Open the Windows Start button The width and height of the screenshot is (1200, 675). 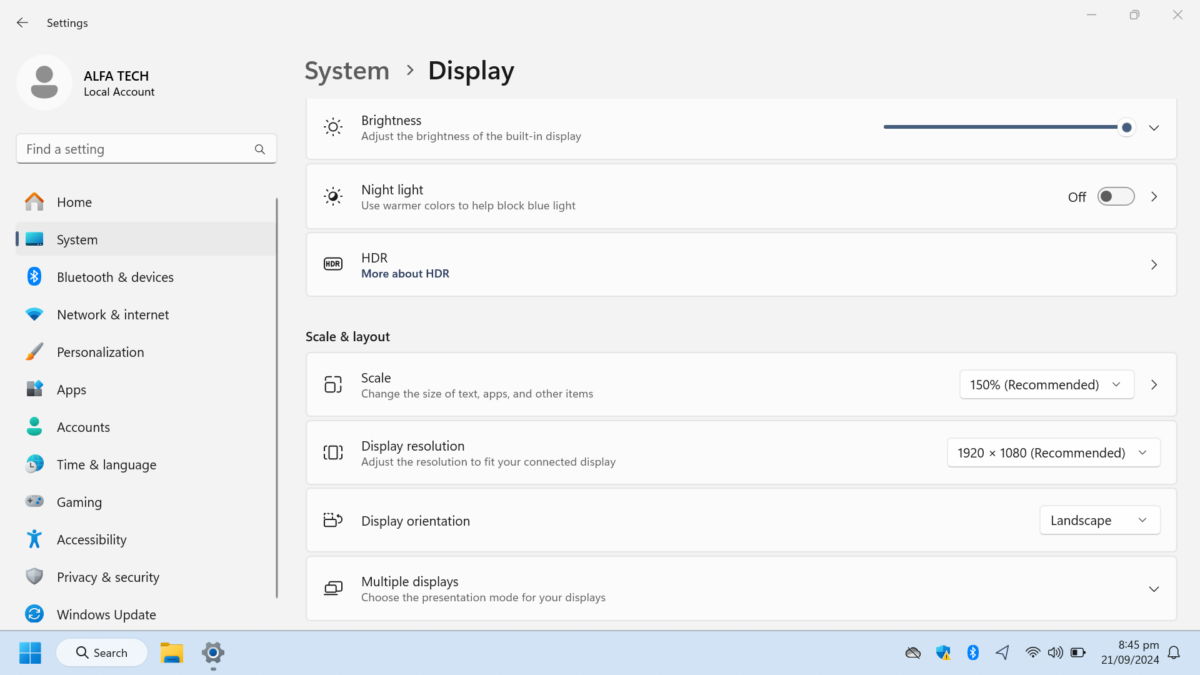click(30, 653)
